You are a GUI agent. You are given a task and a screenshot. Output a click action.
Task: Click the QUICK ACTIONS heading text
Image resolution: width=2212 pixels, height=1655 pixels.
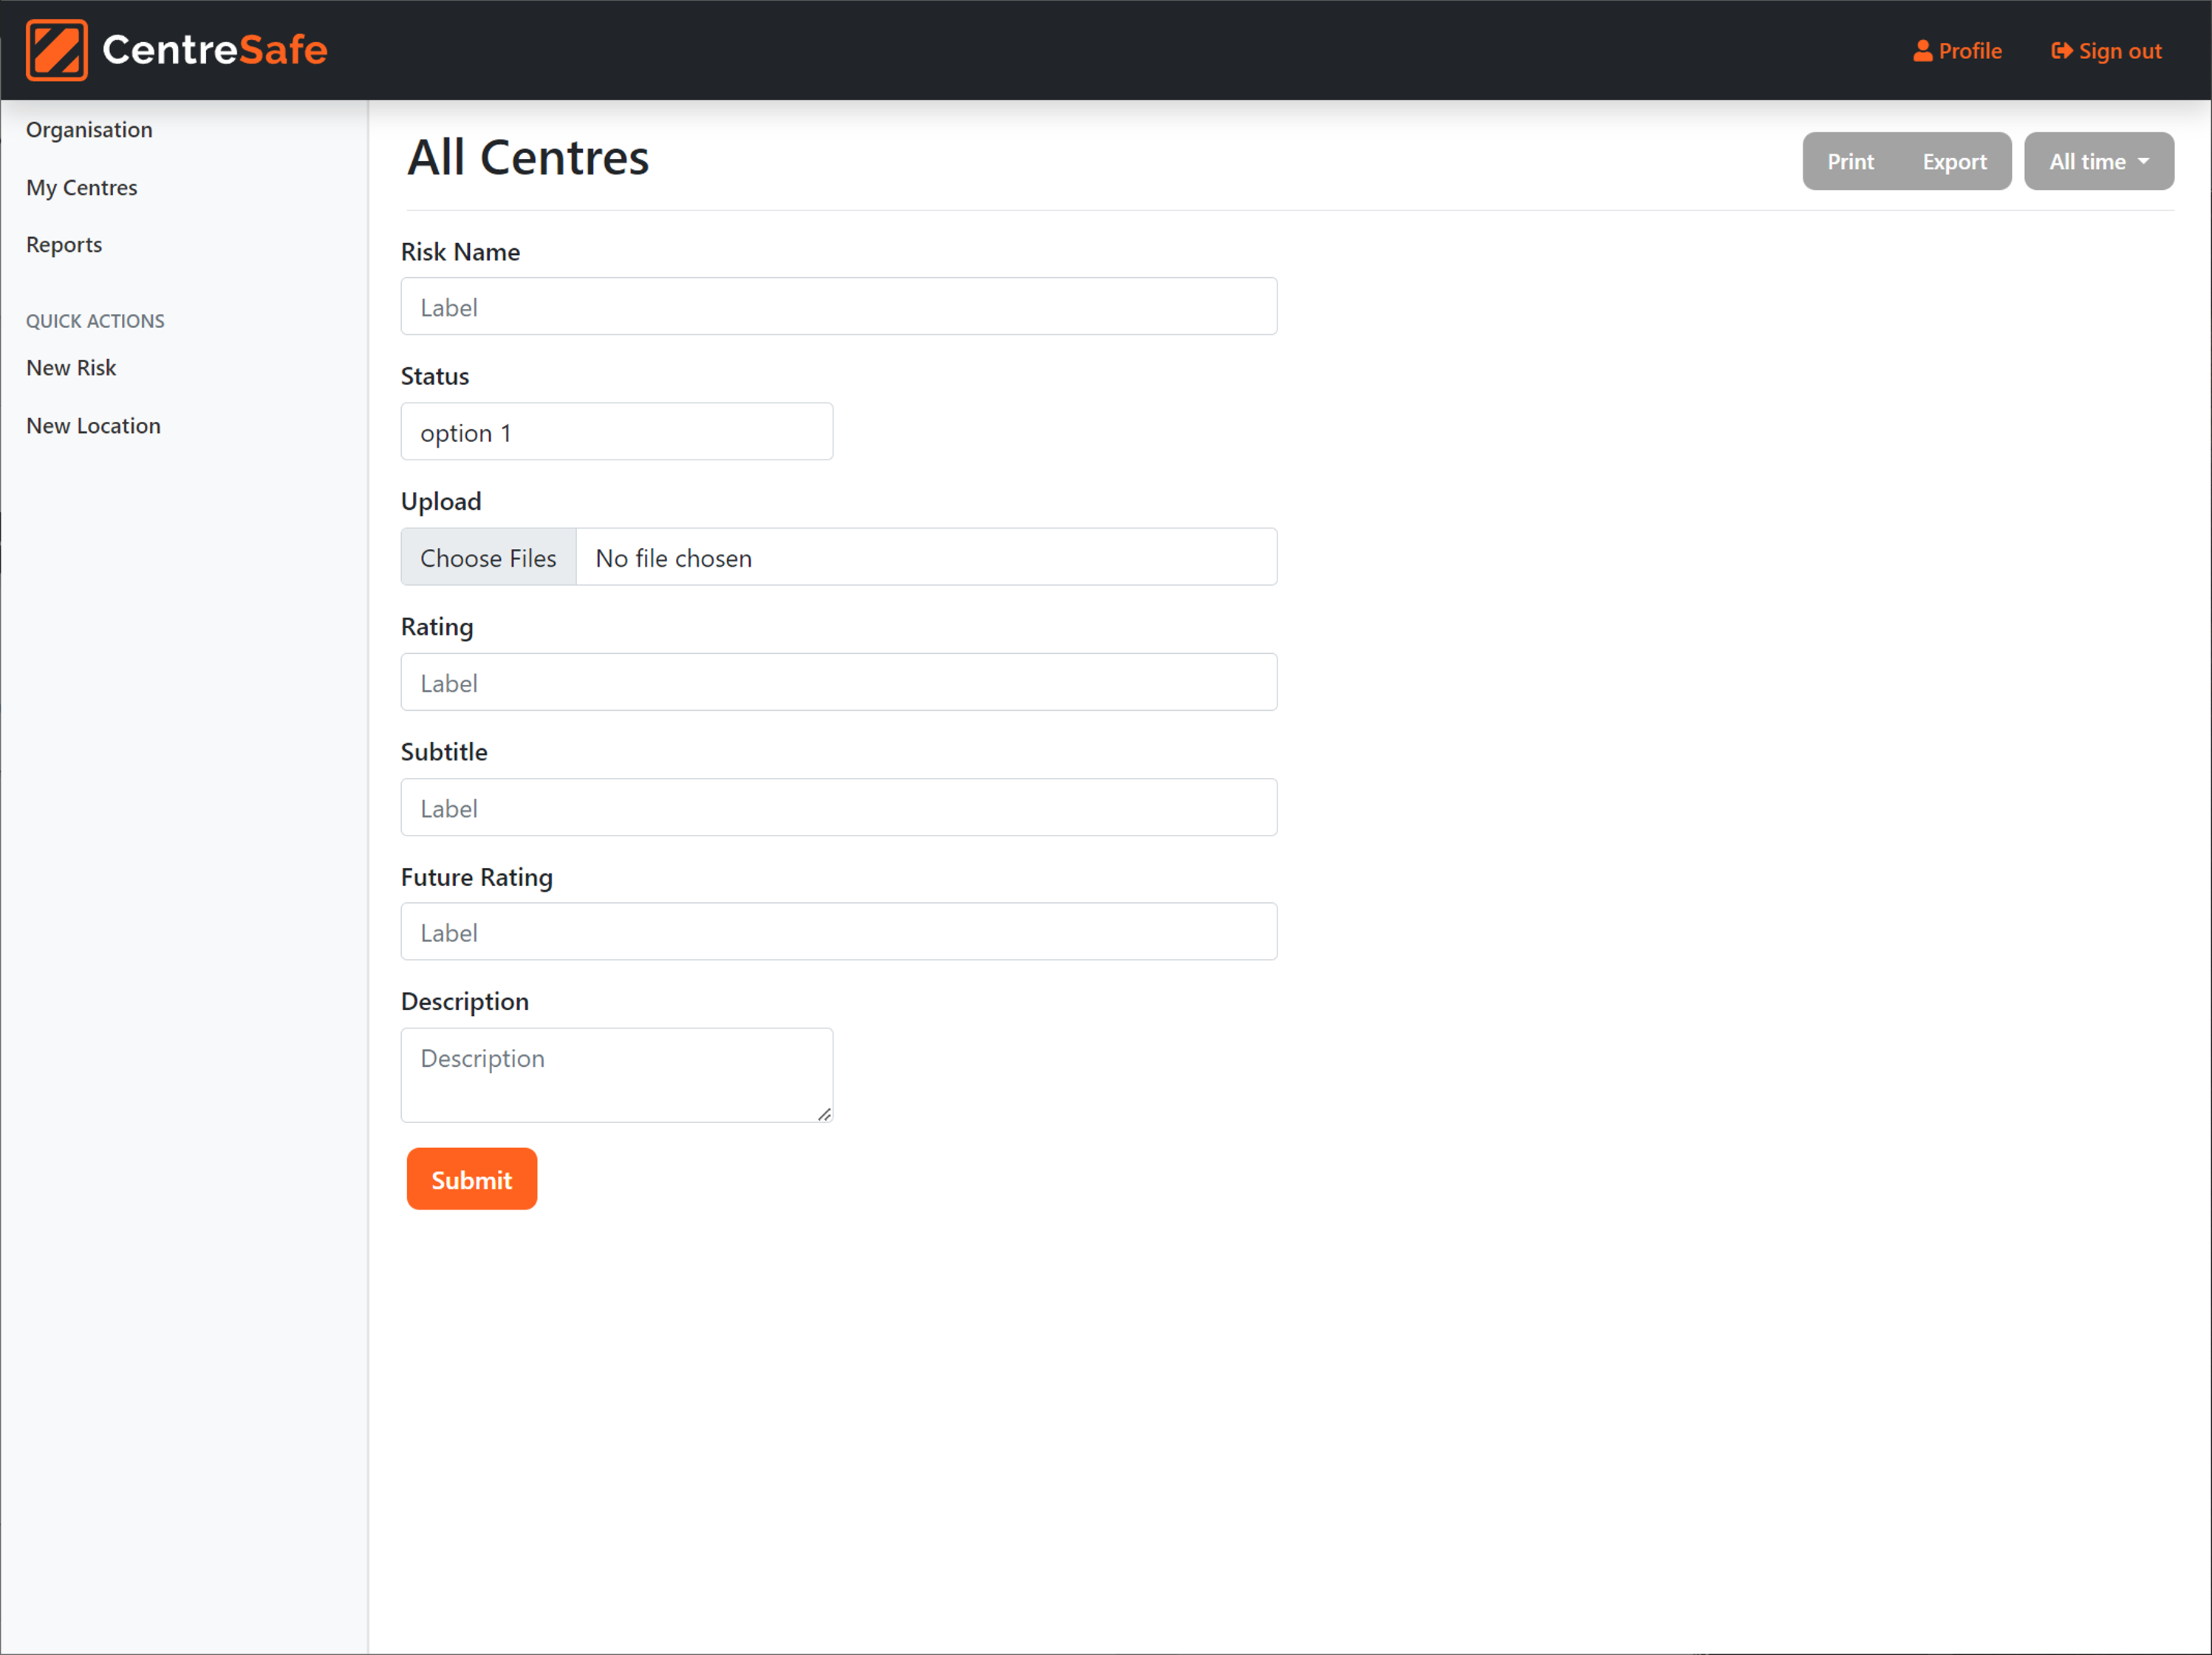(x=95, y=321)
